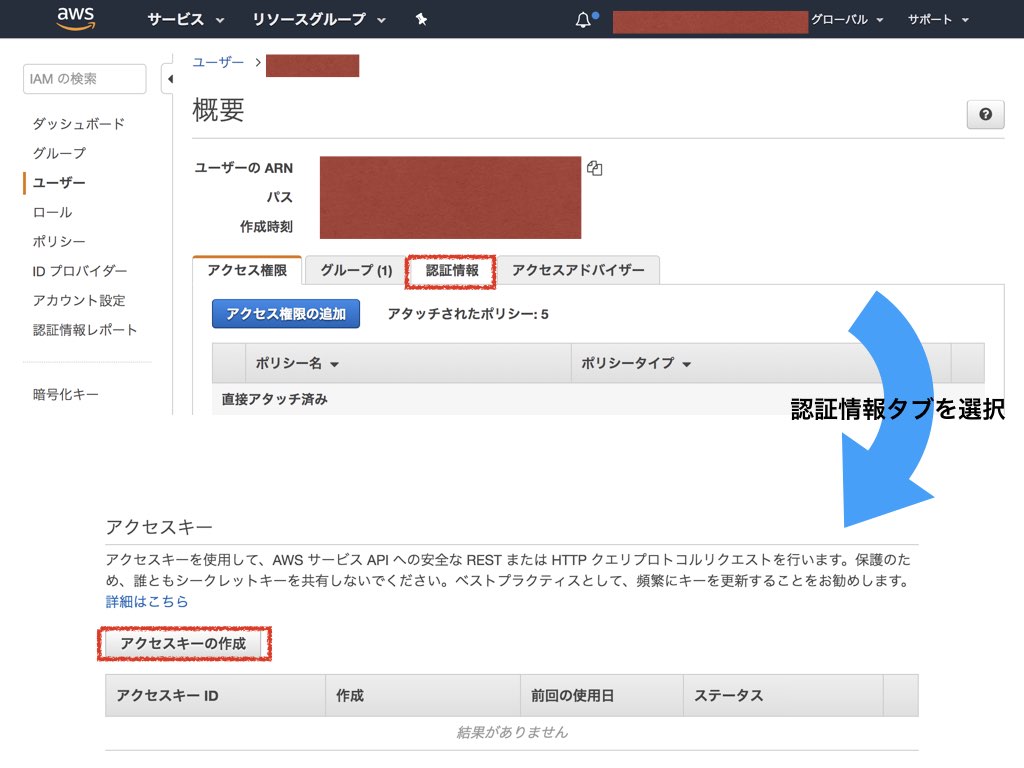This screenshot has height=768, width=1024.
Task: Switch to the アクセス権限 tab
Action: (248, 270)
